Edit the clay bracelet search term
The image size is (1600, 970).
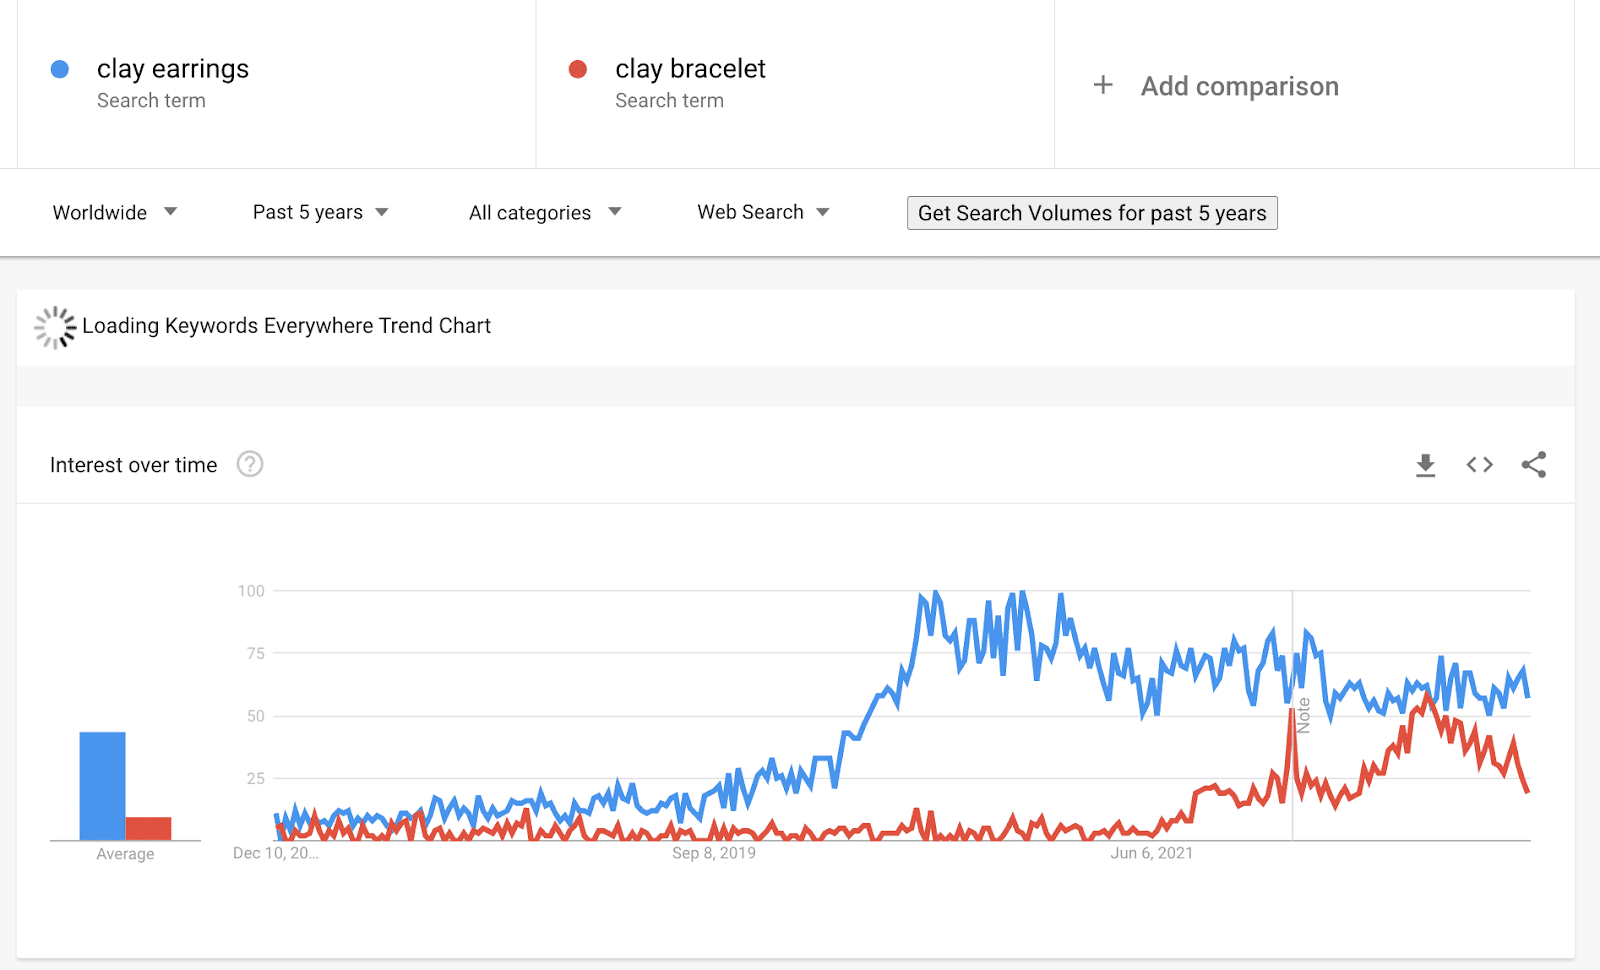tap(690, 69)
